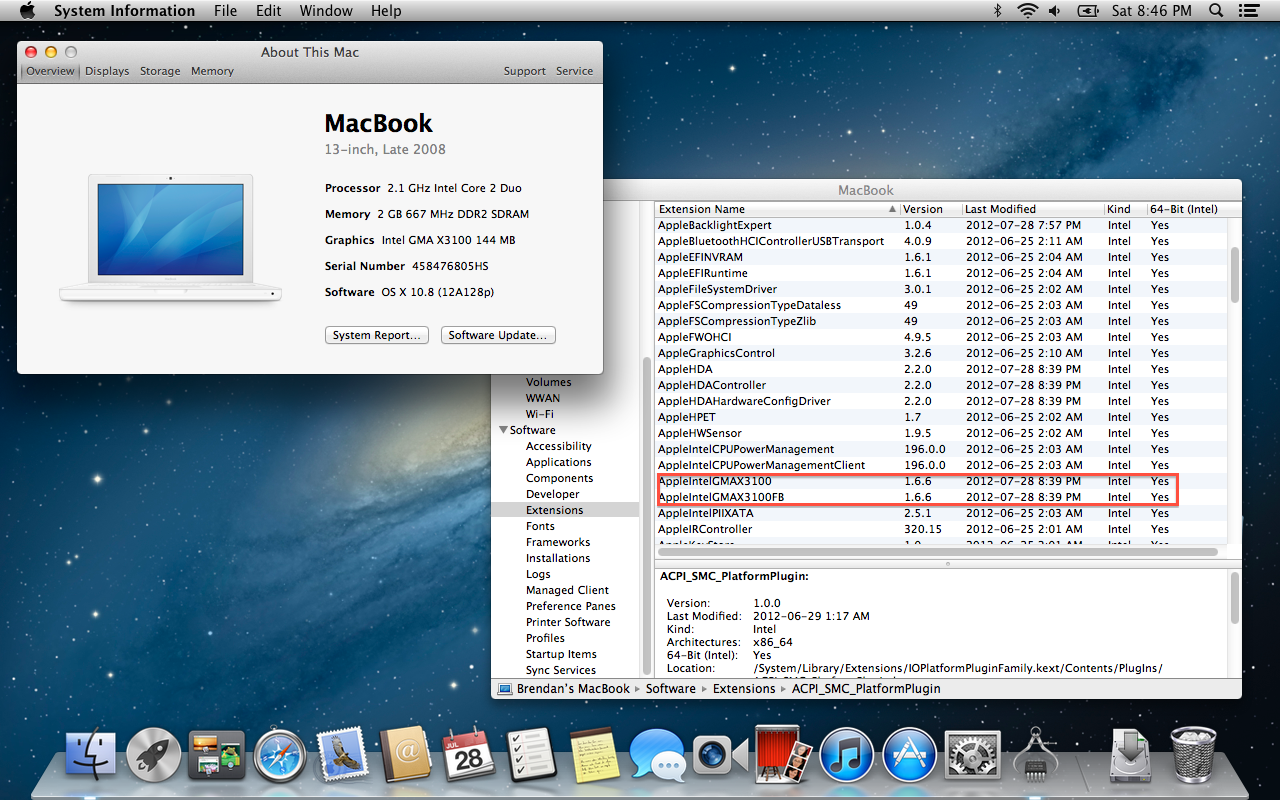Open Mission Control in the Dock
This screenshot has width=1280, height=800.
click(x=217, y=755)
